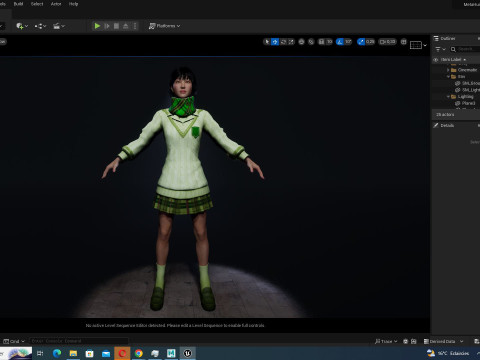Open the Build menu

point(18,4)
